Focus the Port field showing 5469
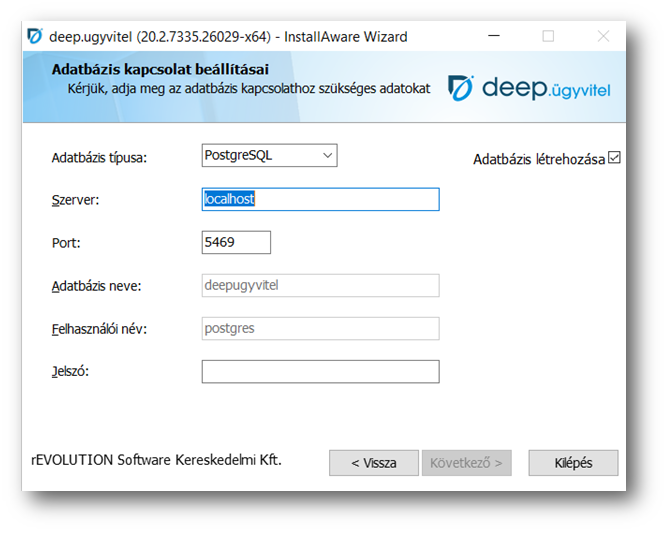This screenshot has height=533, width=668. (x=236, y=243)
